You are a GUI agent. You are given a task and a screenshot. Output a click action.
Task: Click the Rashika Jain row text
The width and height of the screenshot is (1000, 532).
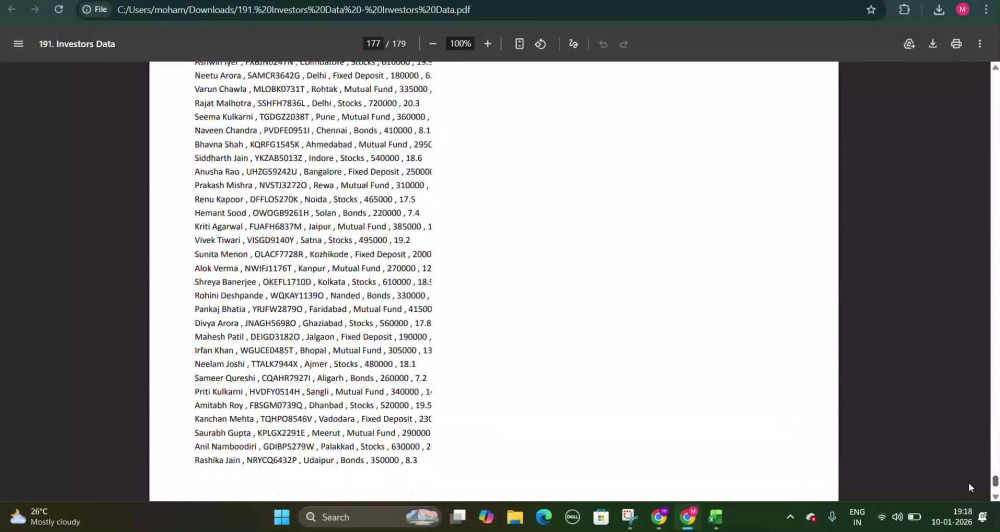305,460
